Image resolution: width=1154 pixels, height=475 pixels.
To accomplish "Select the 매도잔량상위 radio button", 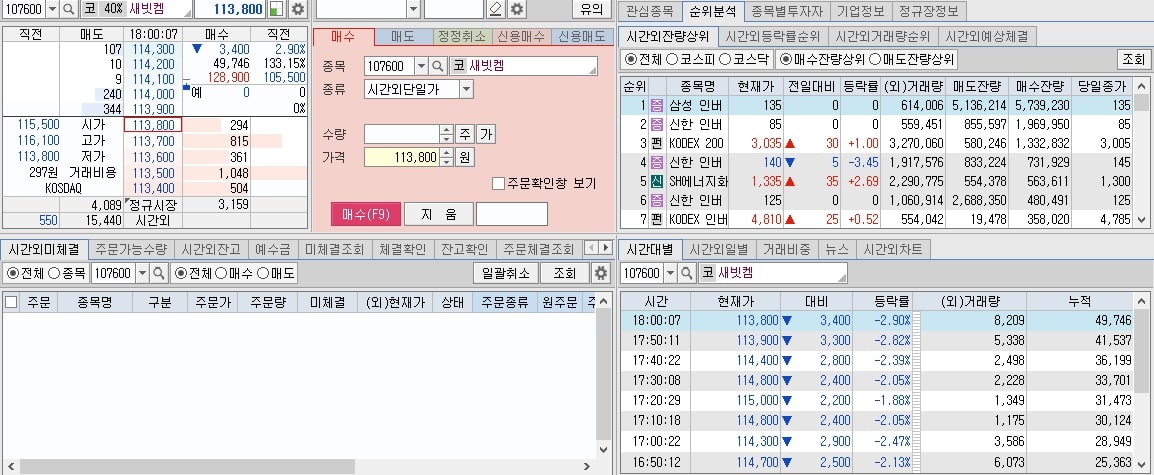I will click(x=875, y=60).
